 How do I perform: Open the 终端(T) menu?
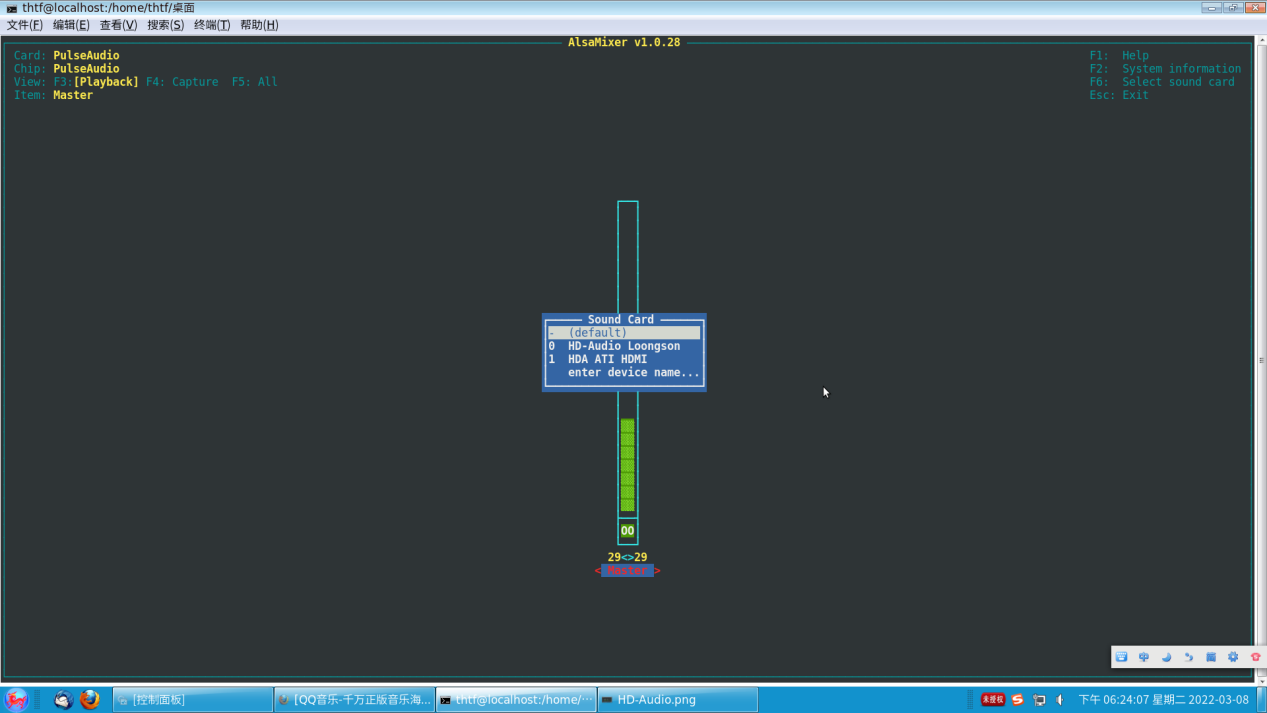211,25
